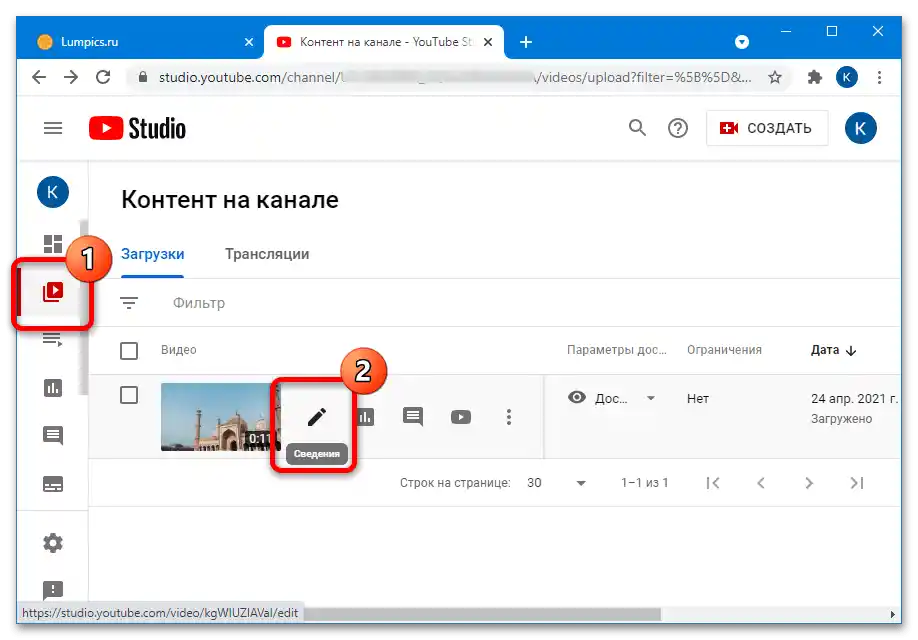The height and width of the screenshot is (640, 918).
Task: Click the date 24 апр. 2021 г.
Action: [x=854, y=398]
